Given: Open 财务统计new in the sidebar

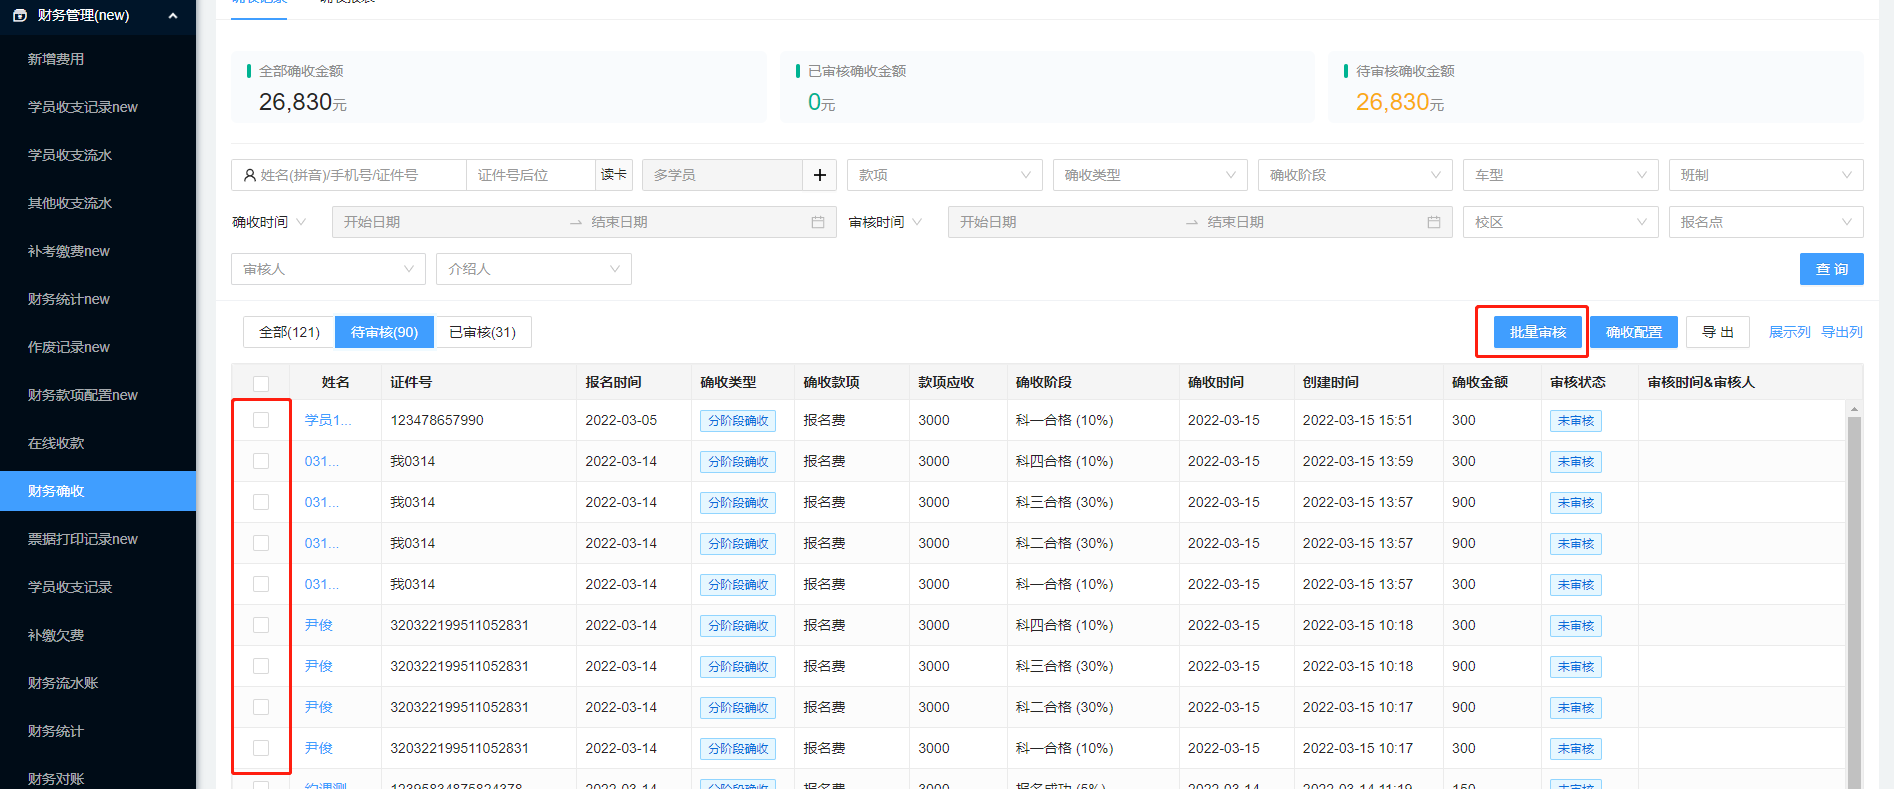Looking at the screenshot, I should click(69, 299).
